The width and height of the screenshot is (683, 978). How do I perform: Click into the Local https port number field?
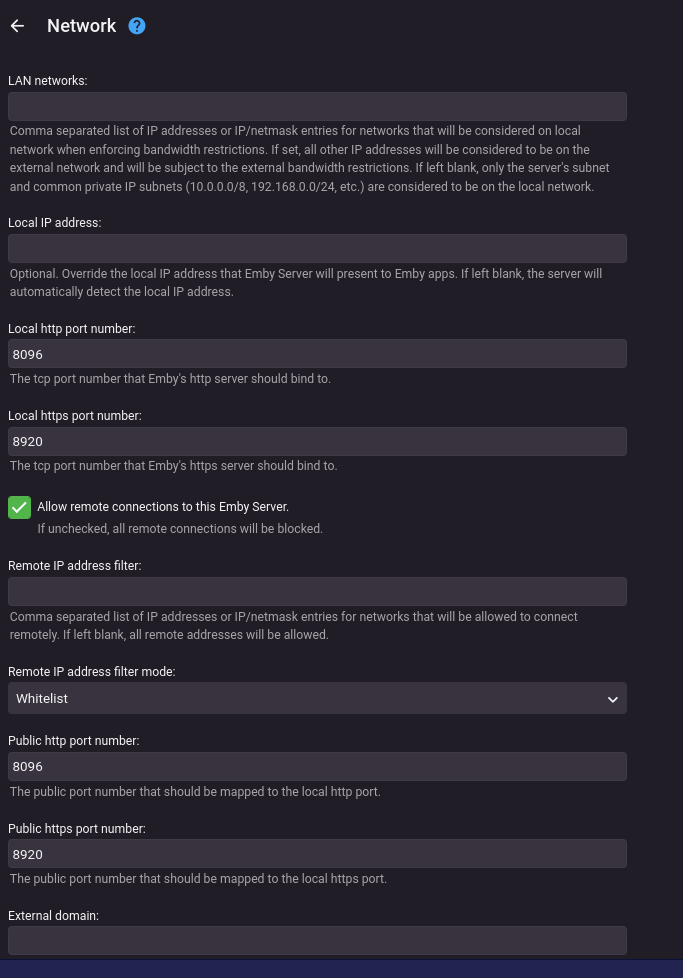[x=317, y=442]
